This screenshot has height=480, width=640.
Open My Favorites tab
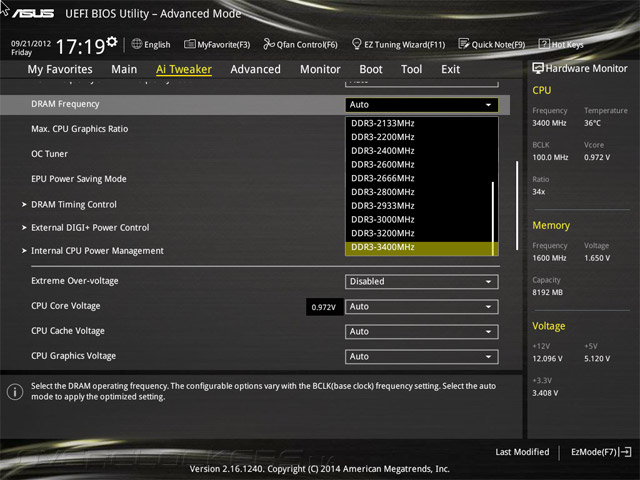pyautogui.click(x=60, y=69)
